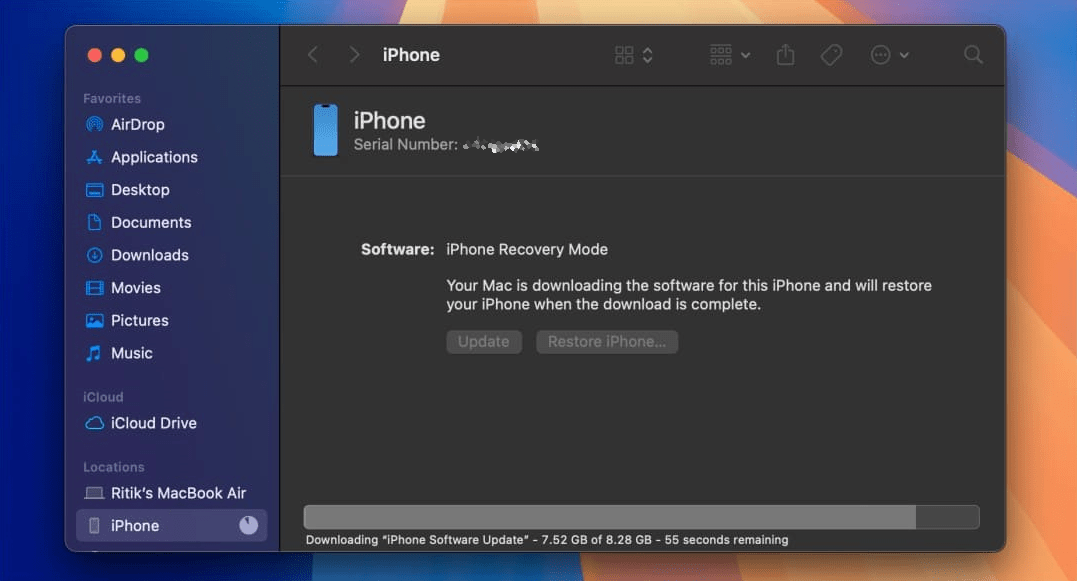Go forward with the right chevron
Viewport: 1077px width, 581px height.
(x=354, y=55)
